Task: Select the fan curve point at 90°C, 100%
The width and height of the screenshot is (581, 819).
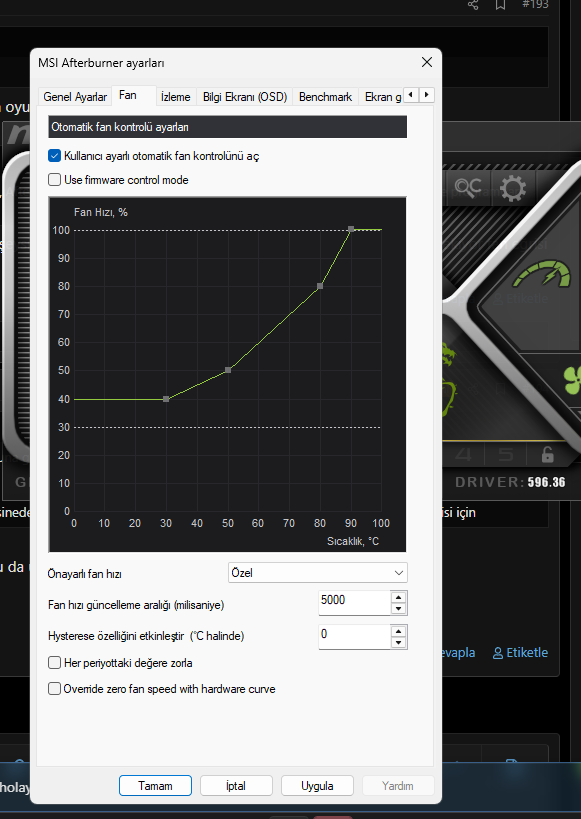Action: click(351, 229)
